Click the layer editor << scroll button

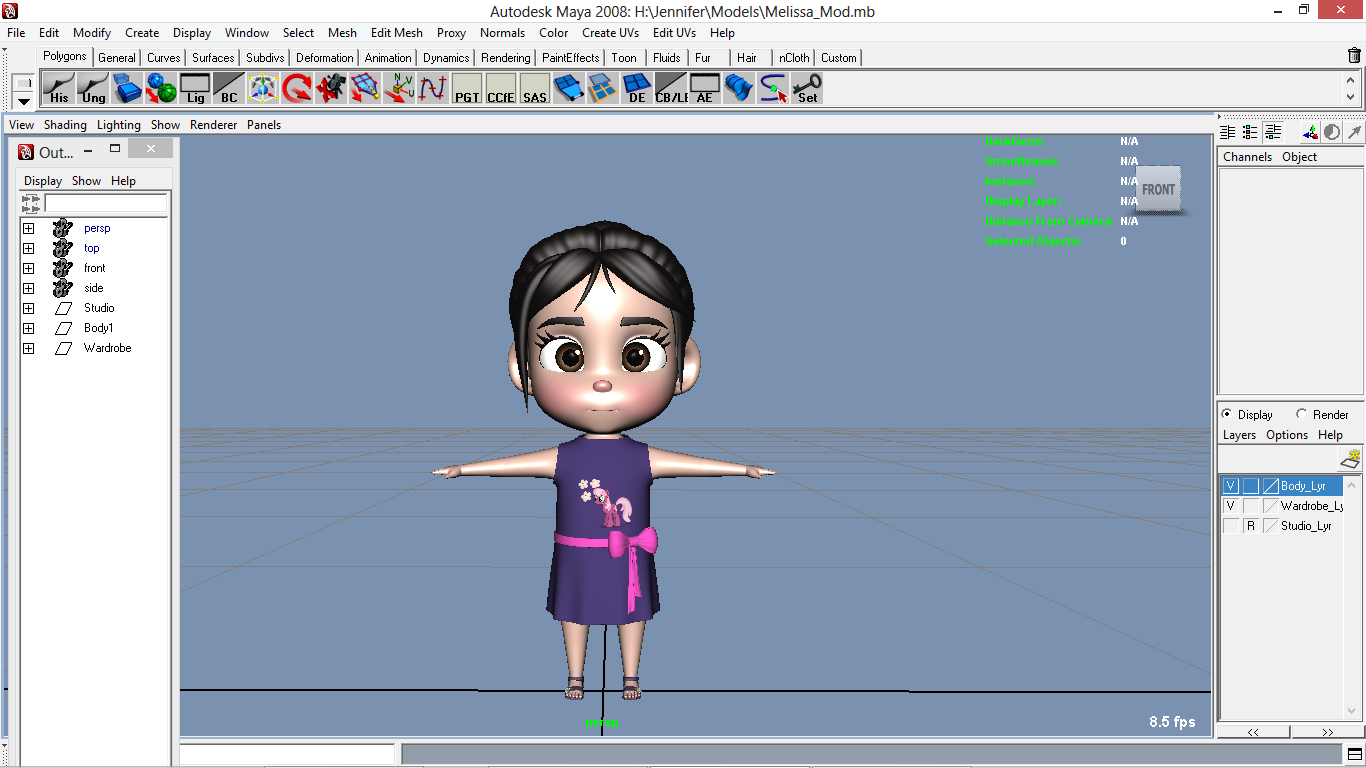click(x=1254, y=733)
